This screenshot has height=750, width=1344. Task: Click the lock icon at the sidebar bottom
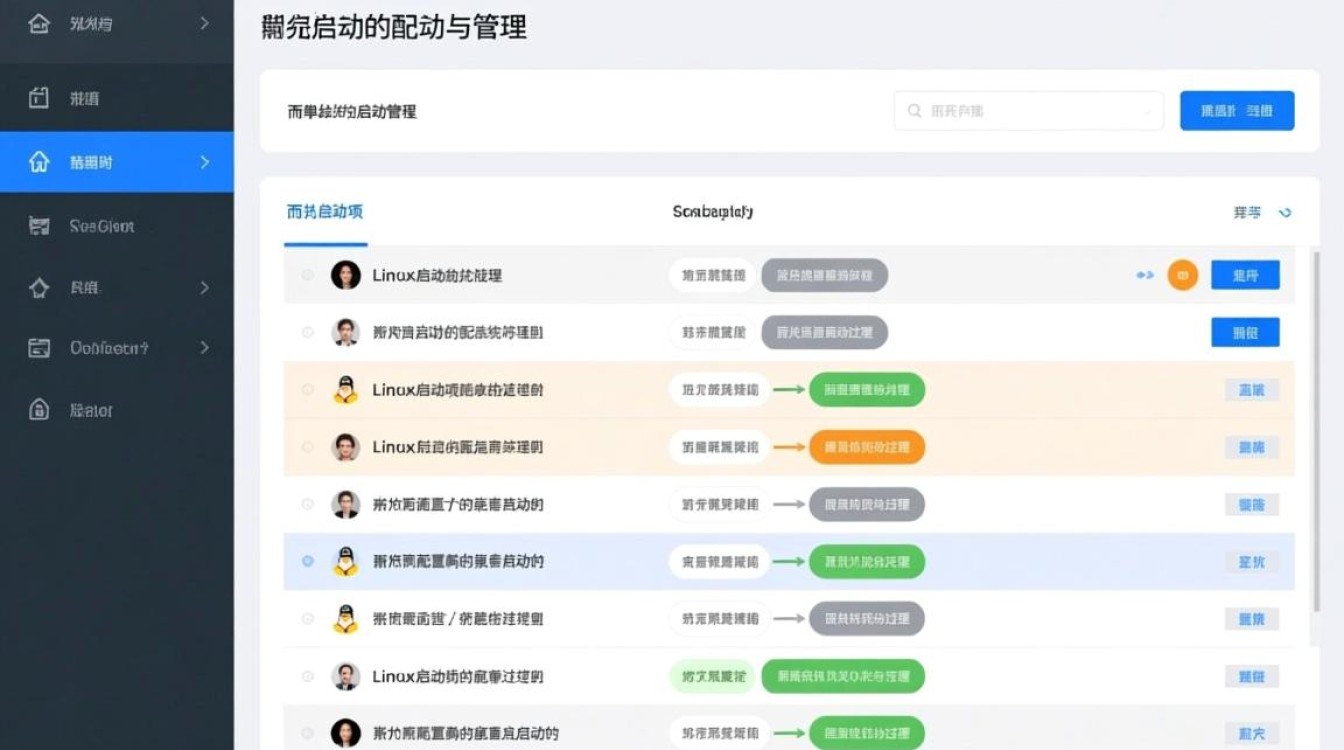(37, 410)
